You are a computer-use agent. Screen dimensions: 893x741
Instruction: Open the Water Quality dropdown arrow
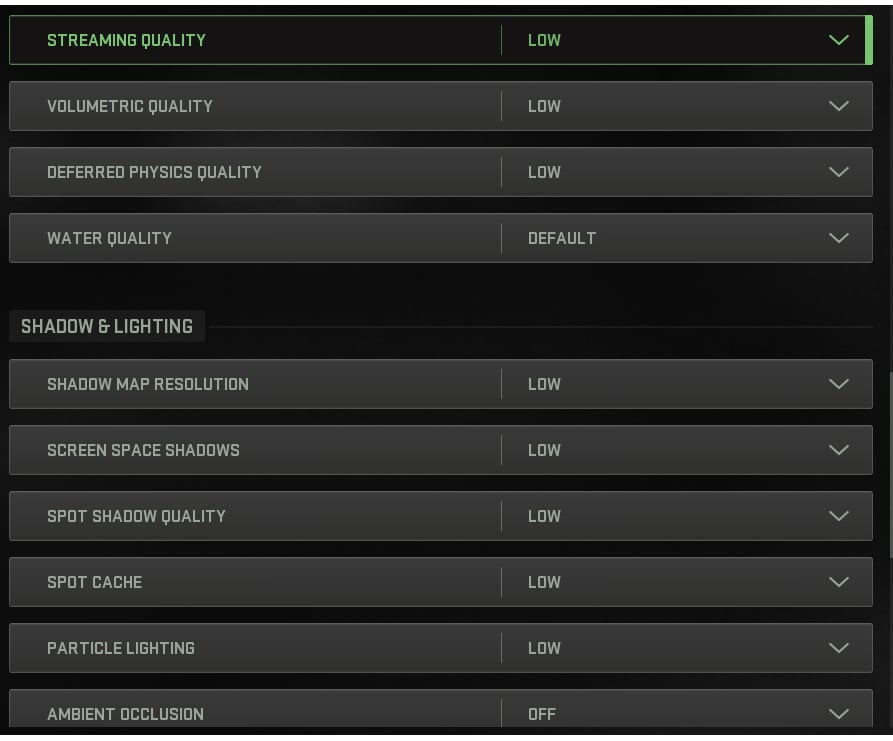pyautogui.click(x=839, y=238)
